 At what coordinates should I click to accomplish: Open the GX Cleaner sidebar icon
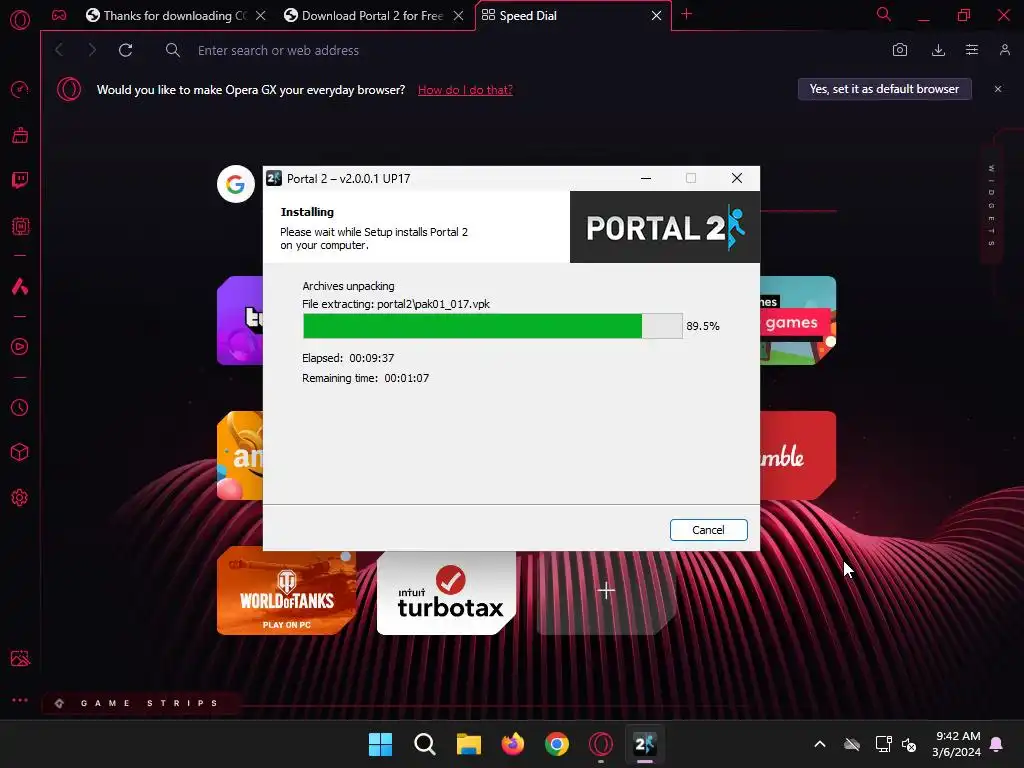pos(20,135)
